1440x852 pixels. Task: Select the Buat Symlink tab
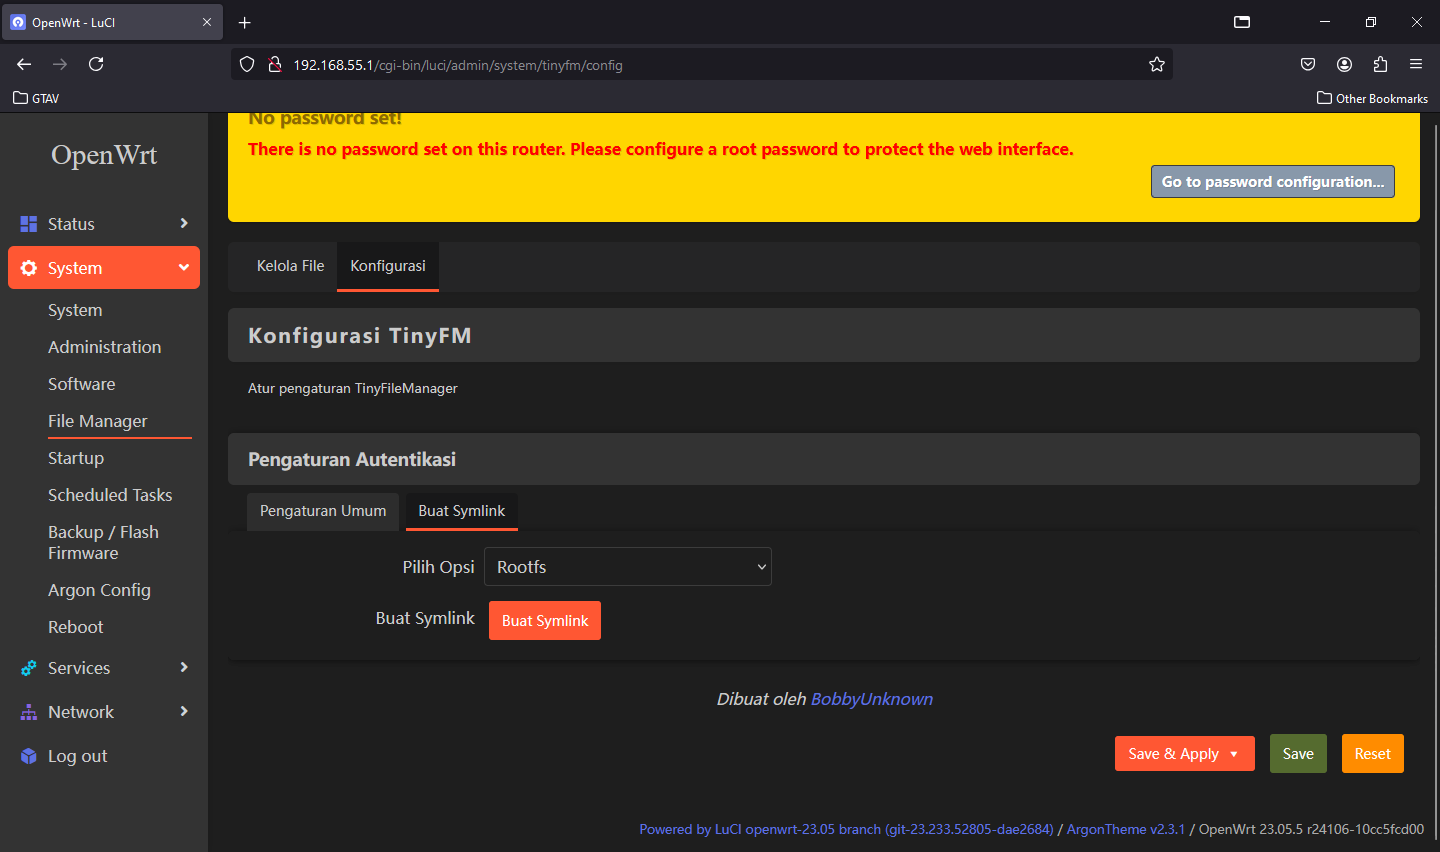pos(462,511)
